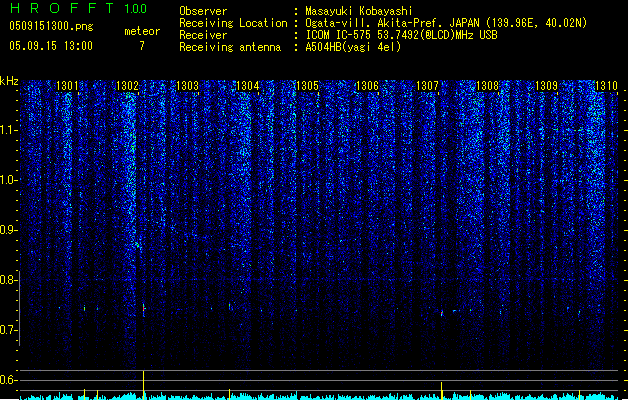Click the ICOM IC-575 receiver frequency text

coord(401,35)
